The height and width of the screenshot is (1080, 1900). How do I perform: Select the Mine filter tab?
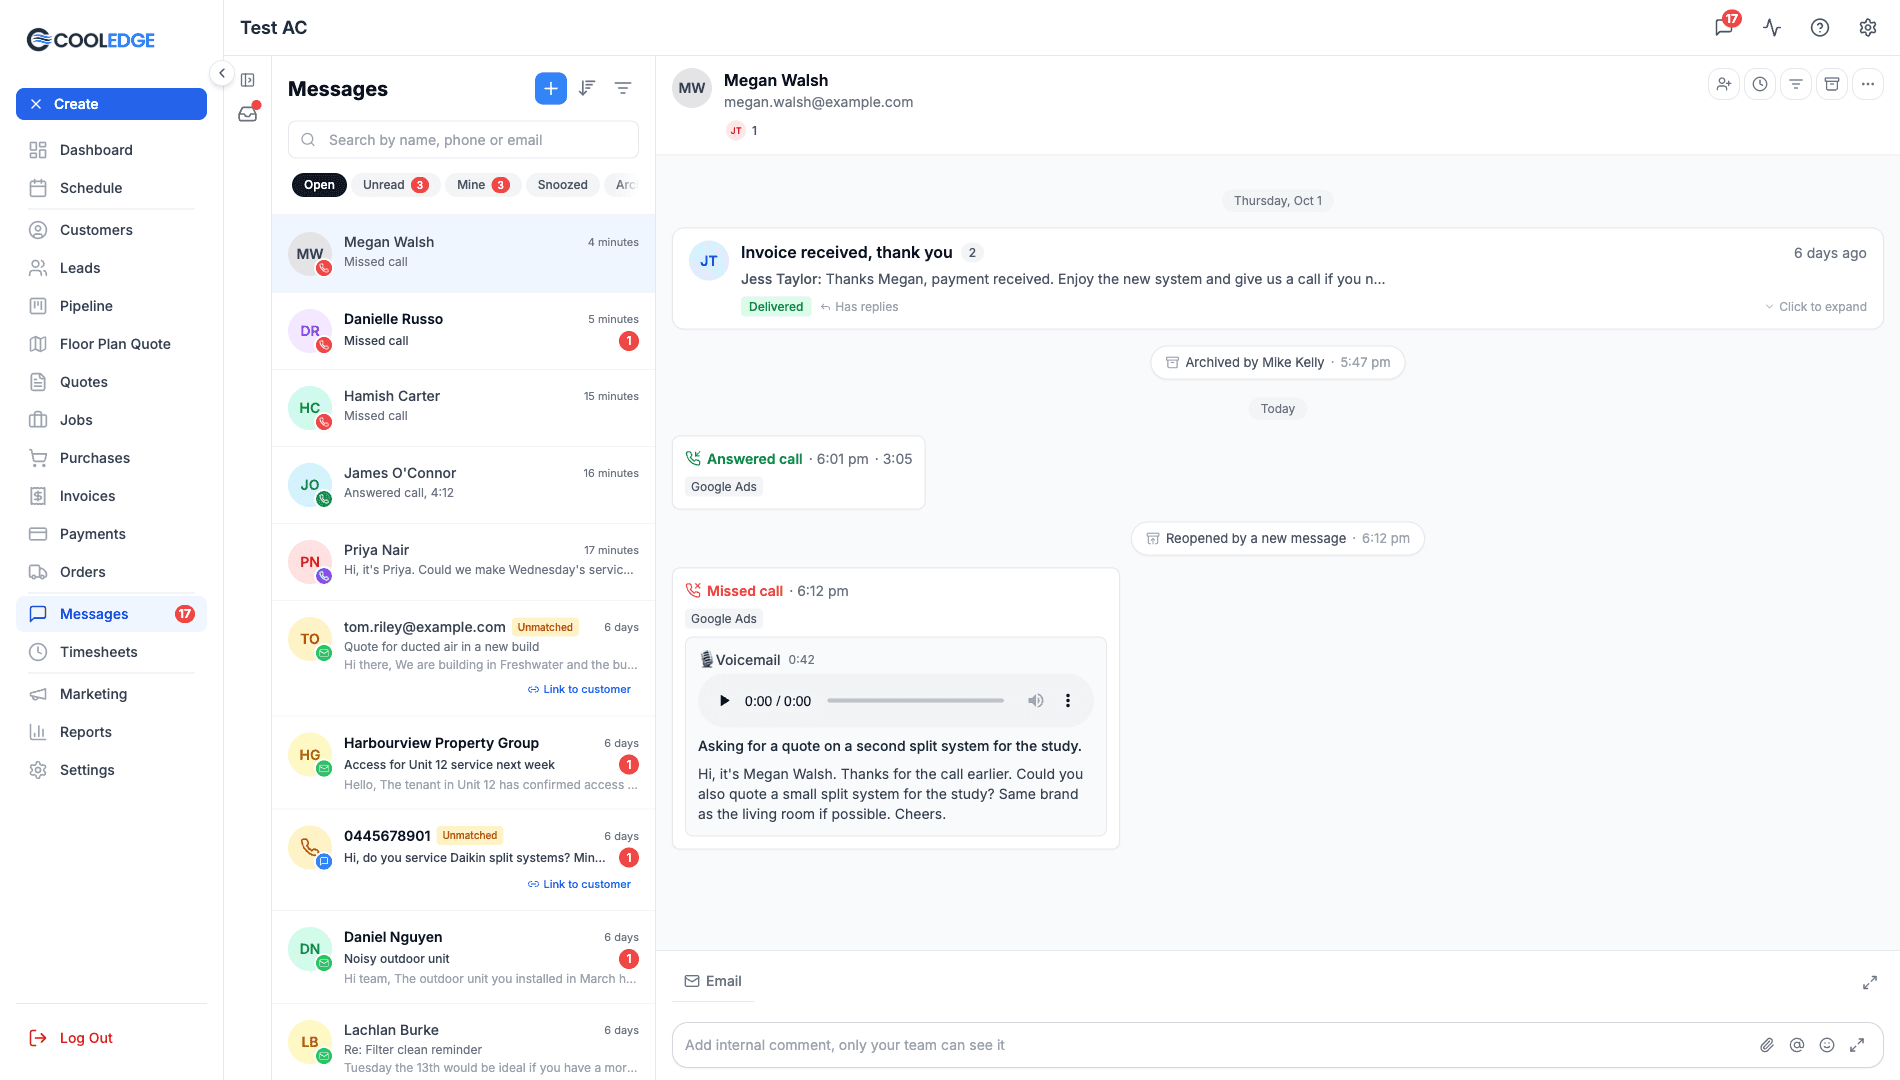pyautogui.click(x=483, y=185)
